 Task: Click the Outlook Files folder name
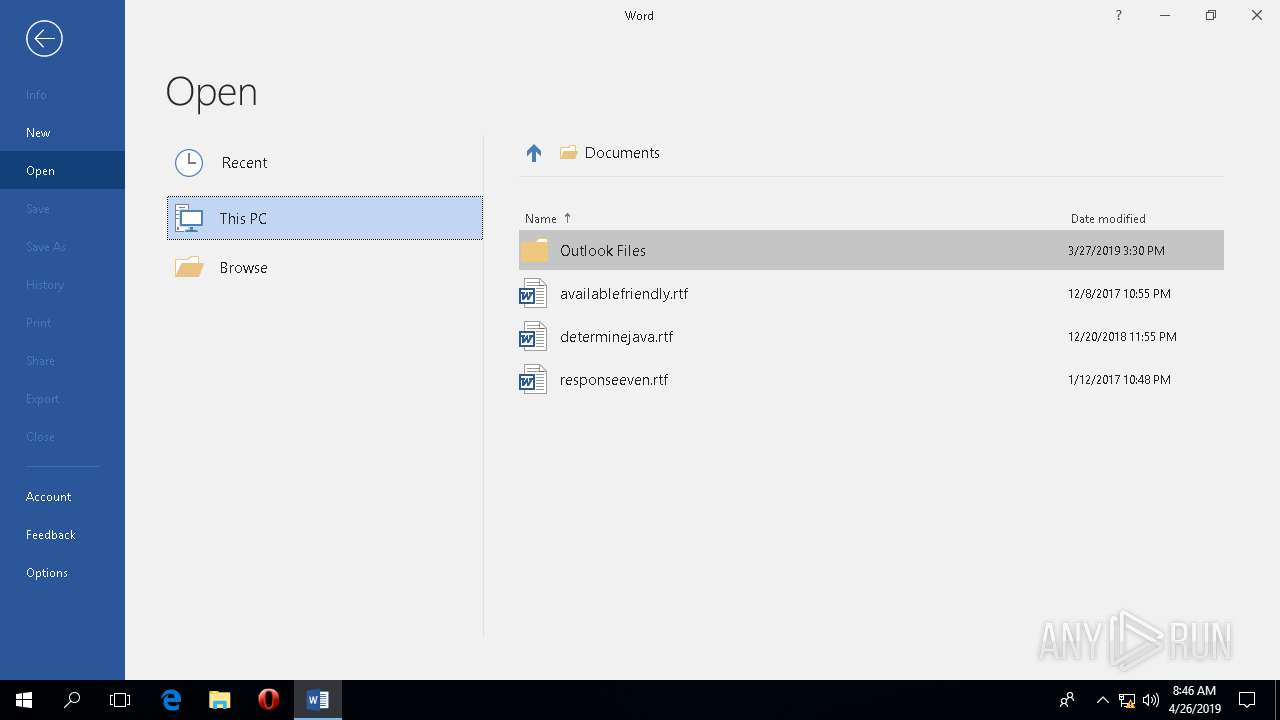[603, 250]
